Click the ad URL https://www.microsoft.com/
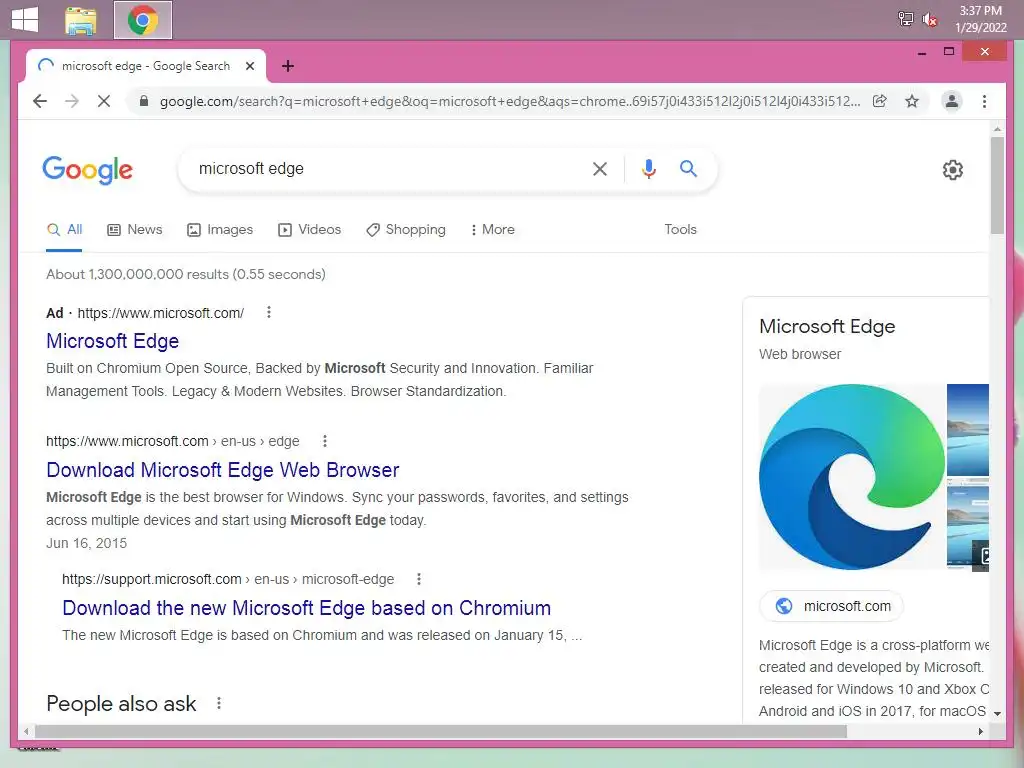The width and height of the screenshot is (1024, 768). 161,313
